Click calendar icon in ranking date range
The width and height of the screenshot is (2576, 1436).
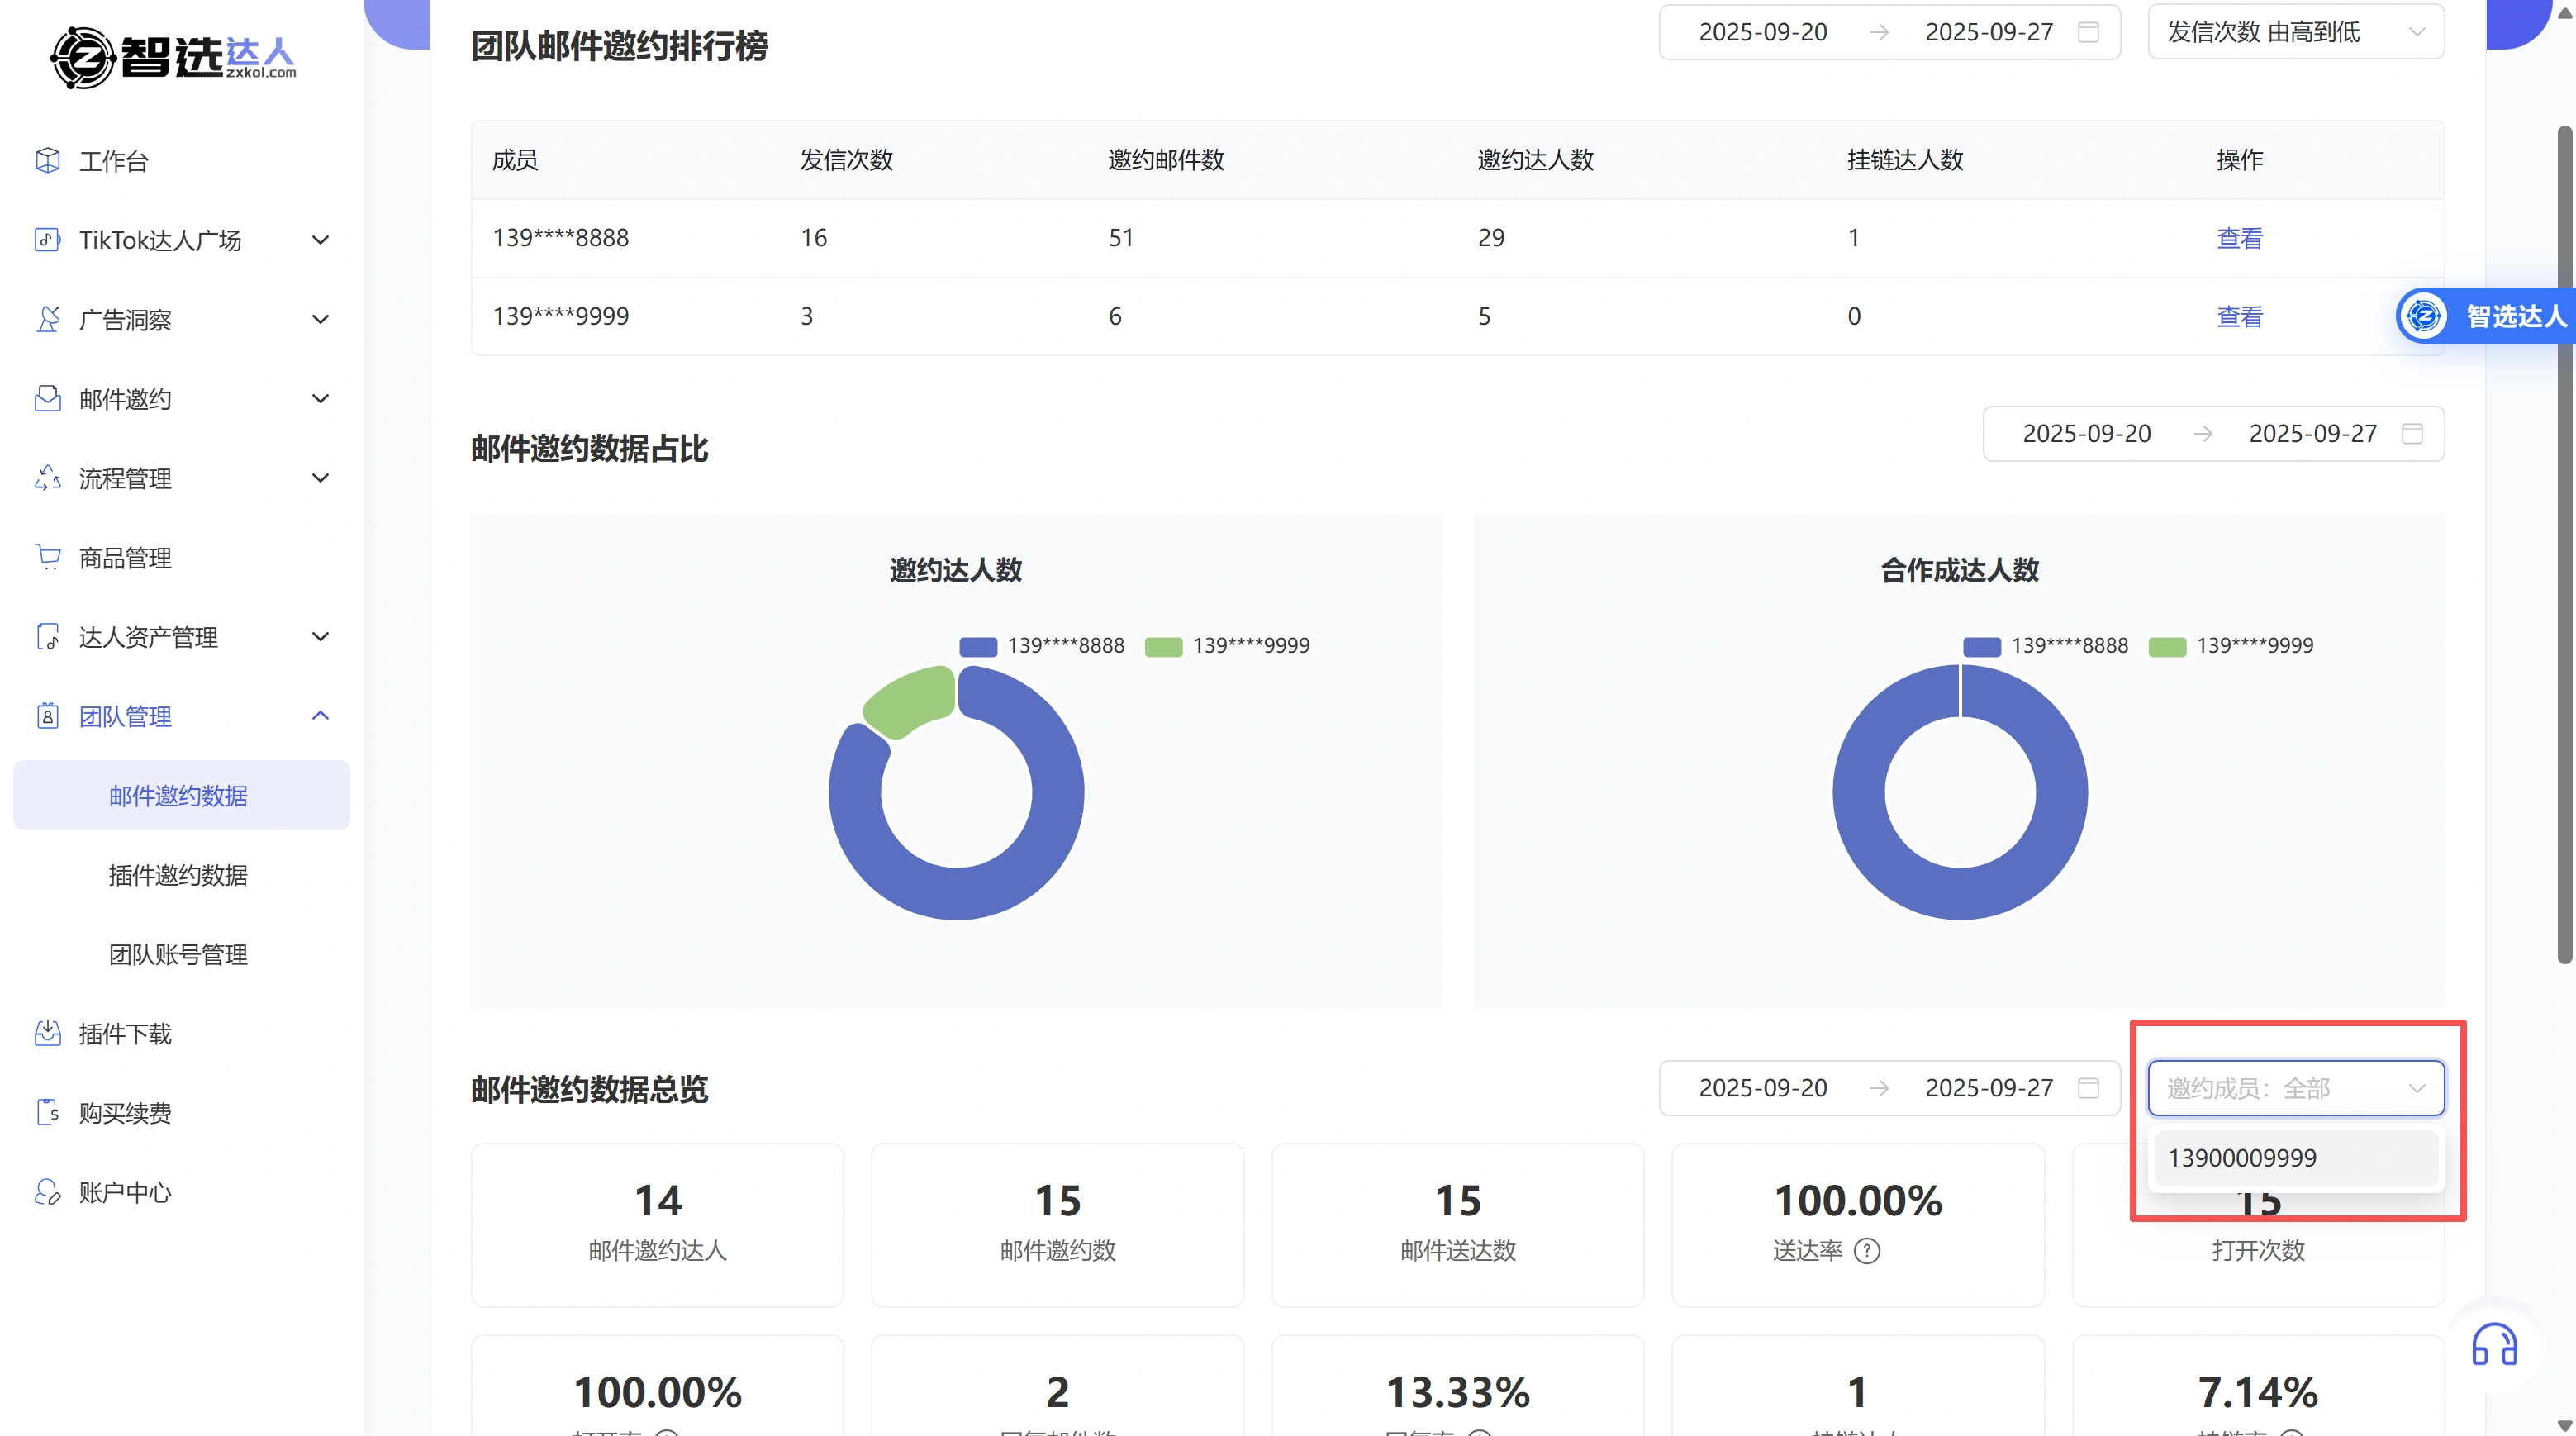pos(2088,32)
